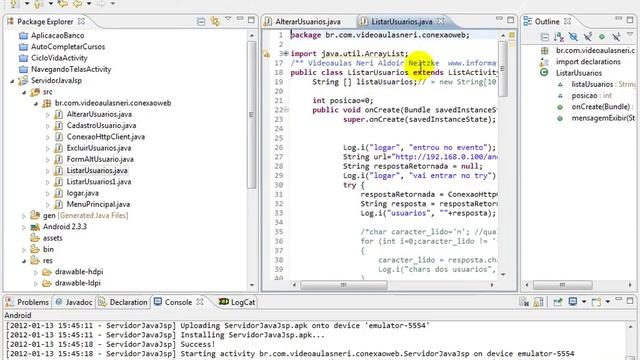The image size is (640, 360).
Task: Switch to AlterarUsuarios.java editor tab
Action: (303, 22)
